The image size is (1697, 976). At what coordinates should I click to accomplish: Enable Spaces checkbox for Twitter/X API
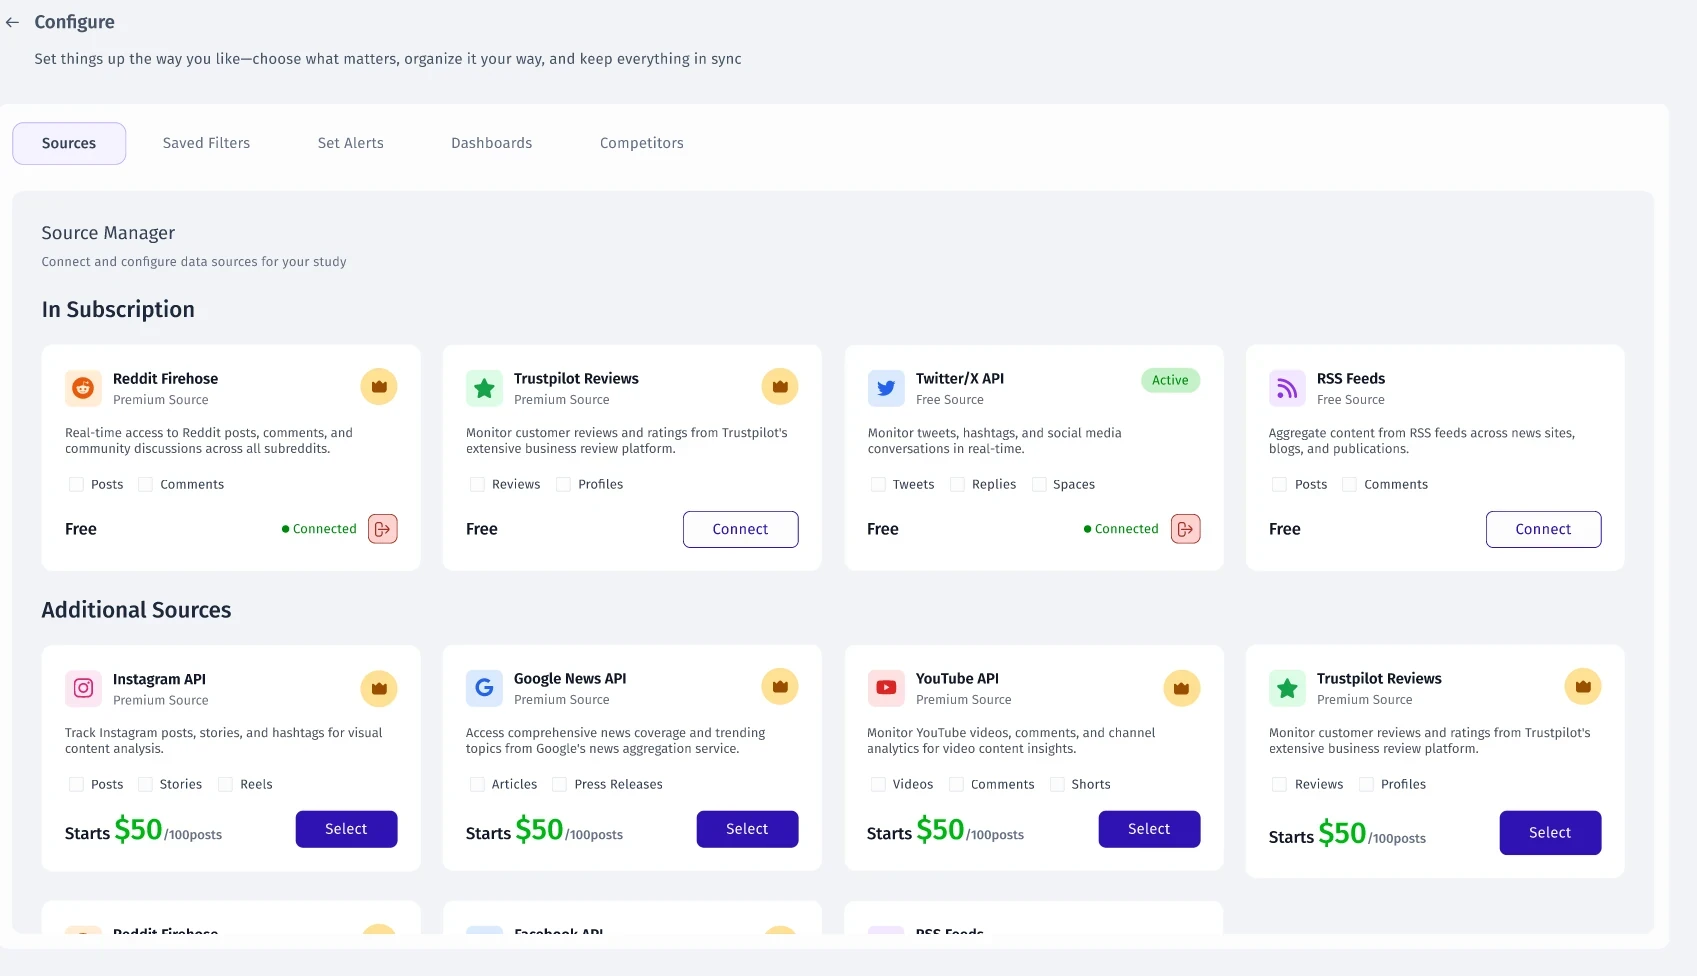(1039, 484)
